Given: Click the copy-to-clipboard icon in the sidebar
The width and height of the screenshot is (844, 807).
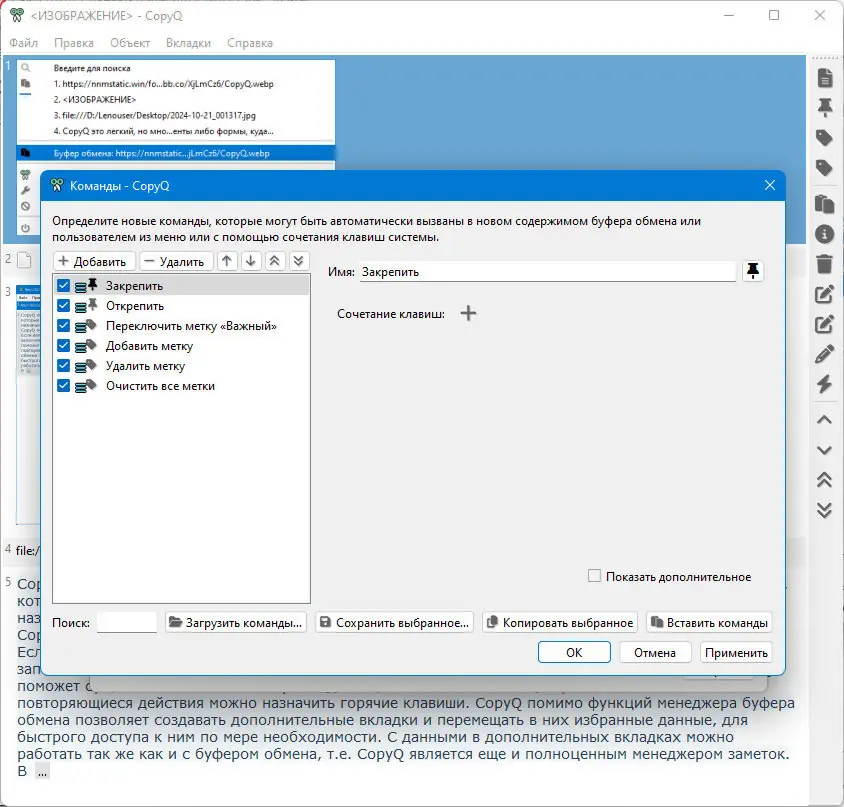Looking at the screenshot, I should tap(825, 204).
